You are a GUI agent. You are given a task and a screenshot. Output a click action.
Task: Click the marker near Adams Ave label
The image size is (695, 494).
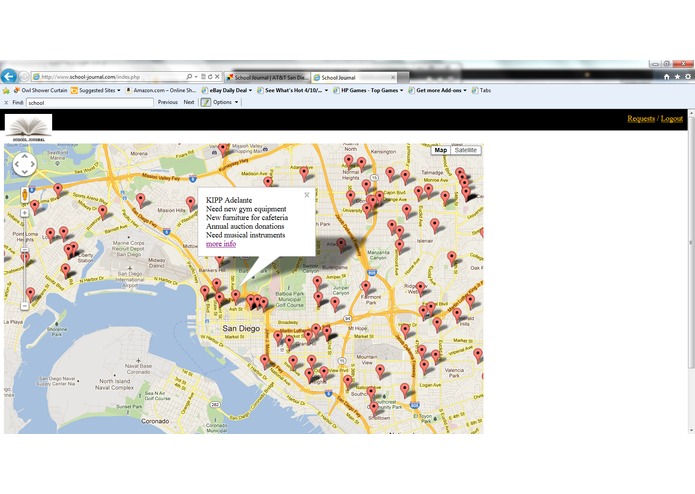304,173
